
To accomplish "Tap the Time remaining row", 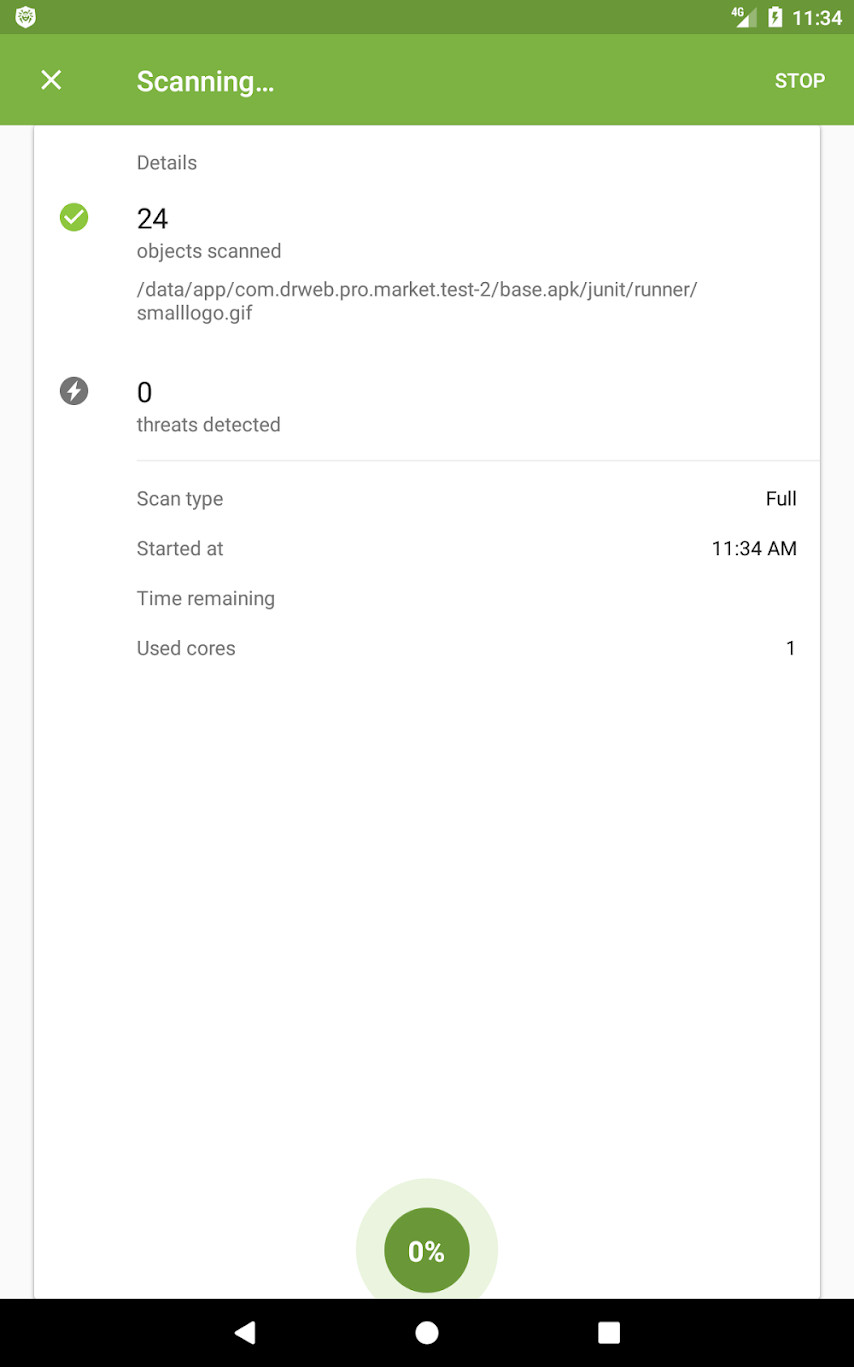I will pos(466,599).
